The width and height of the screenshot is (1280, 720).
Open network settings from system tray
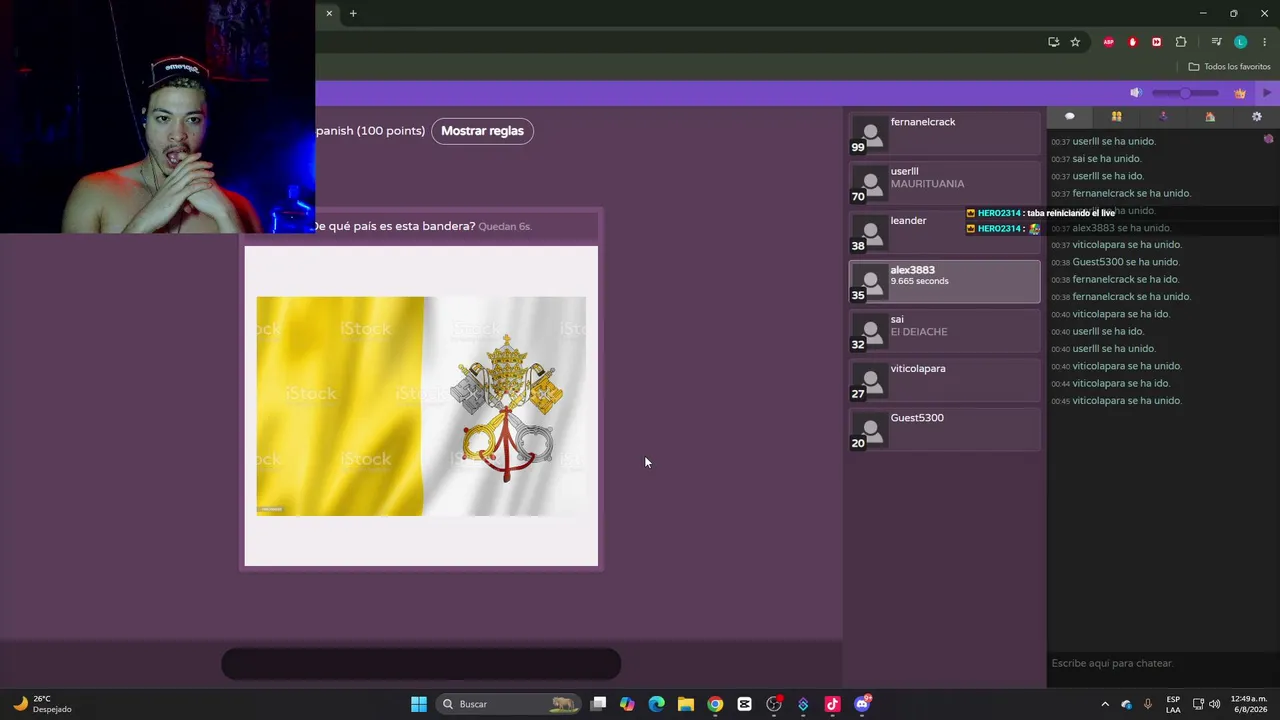1199,704
